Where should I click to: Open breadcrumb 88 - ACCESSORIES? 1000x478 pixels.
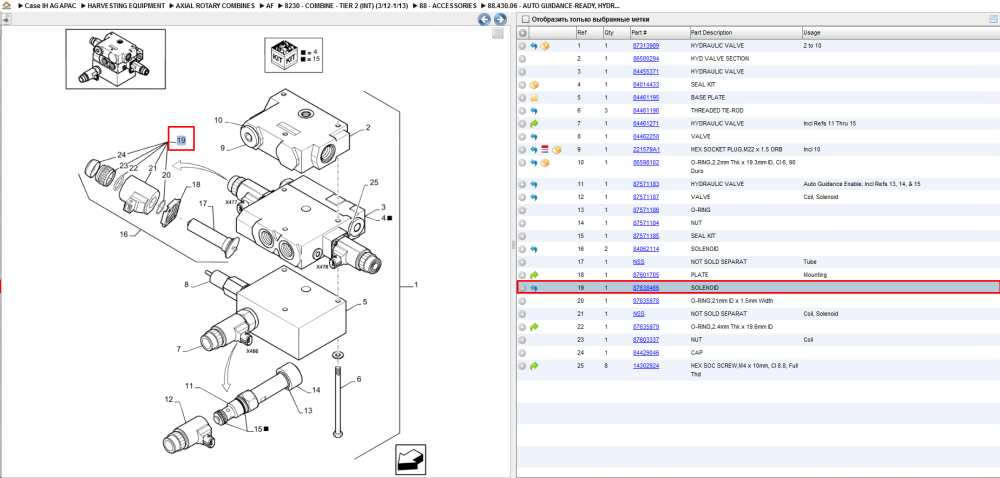446,5
